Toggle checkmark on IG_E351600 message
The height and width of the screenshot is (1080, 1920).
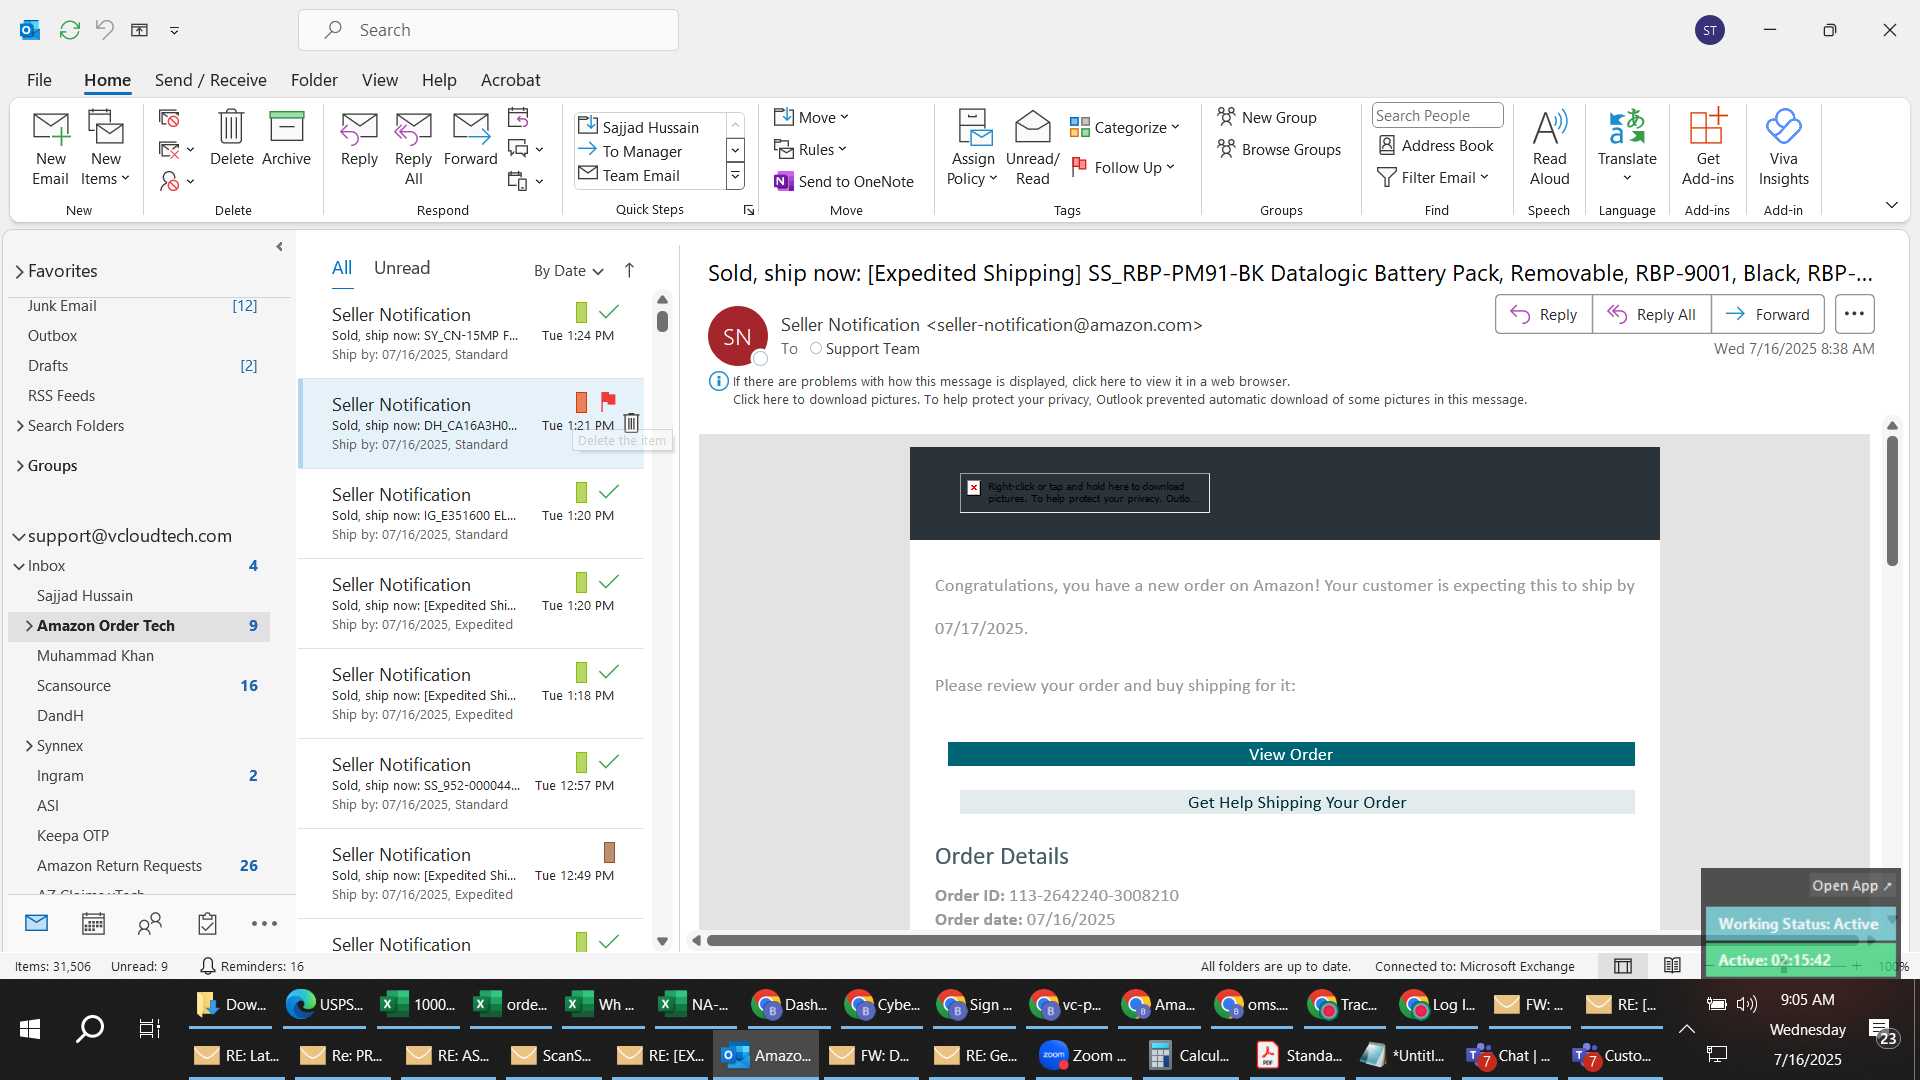pos(608,491)
